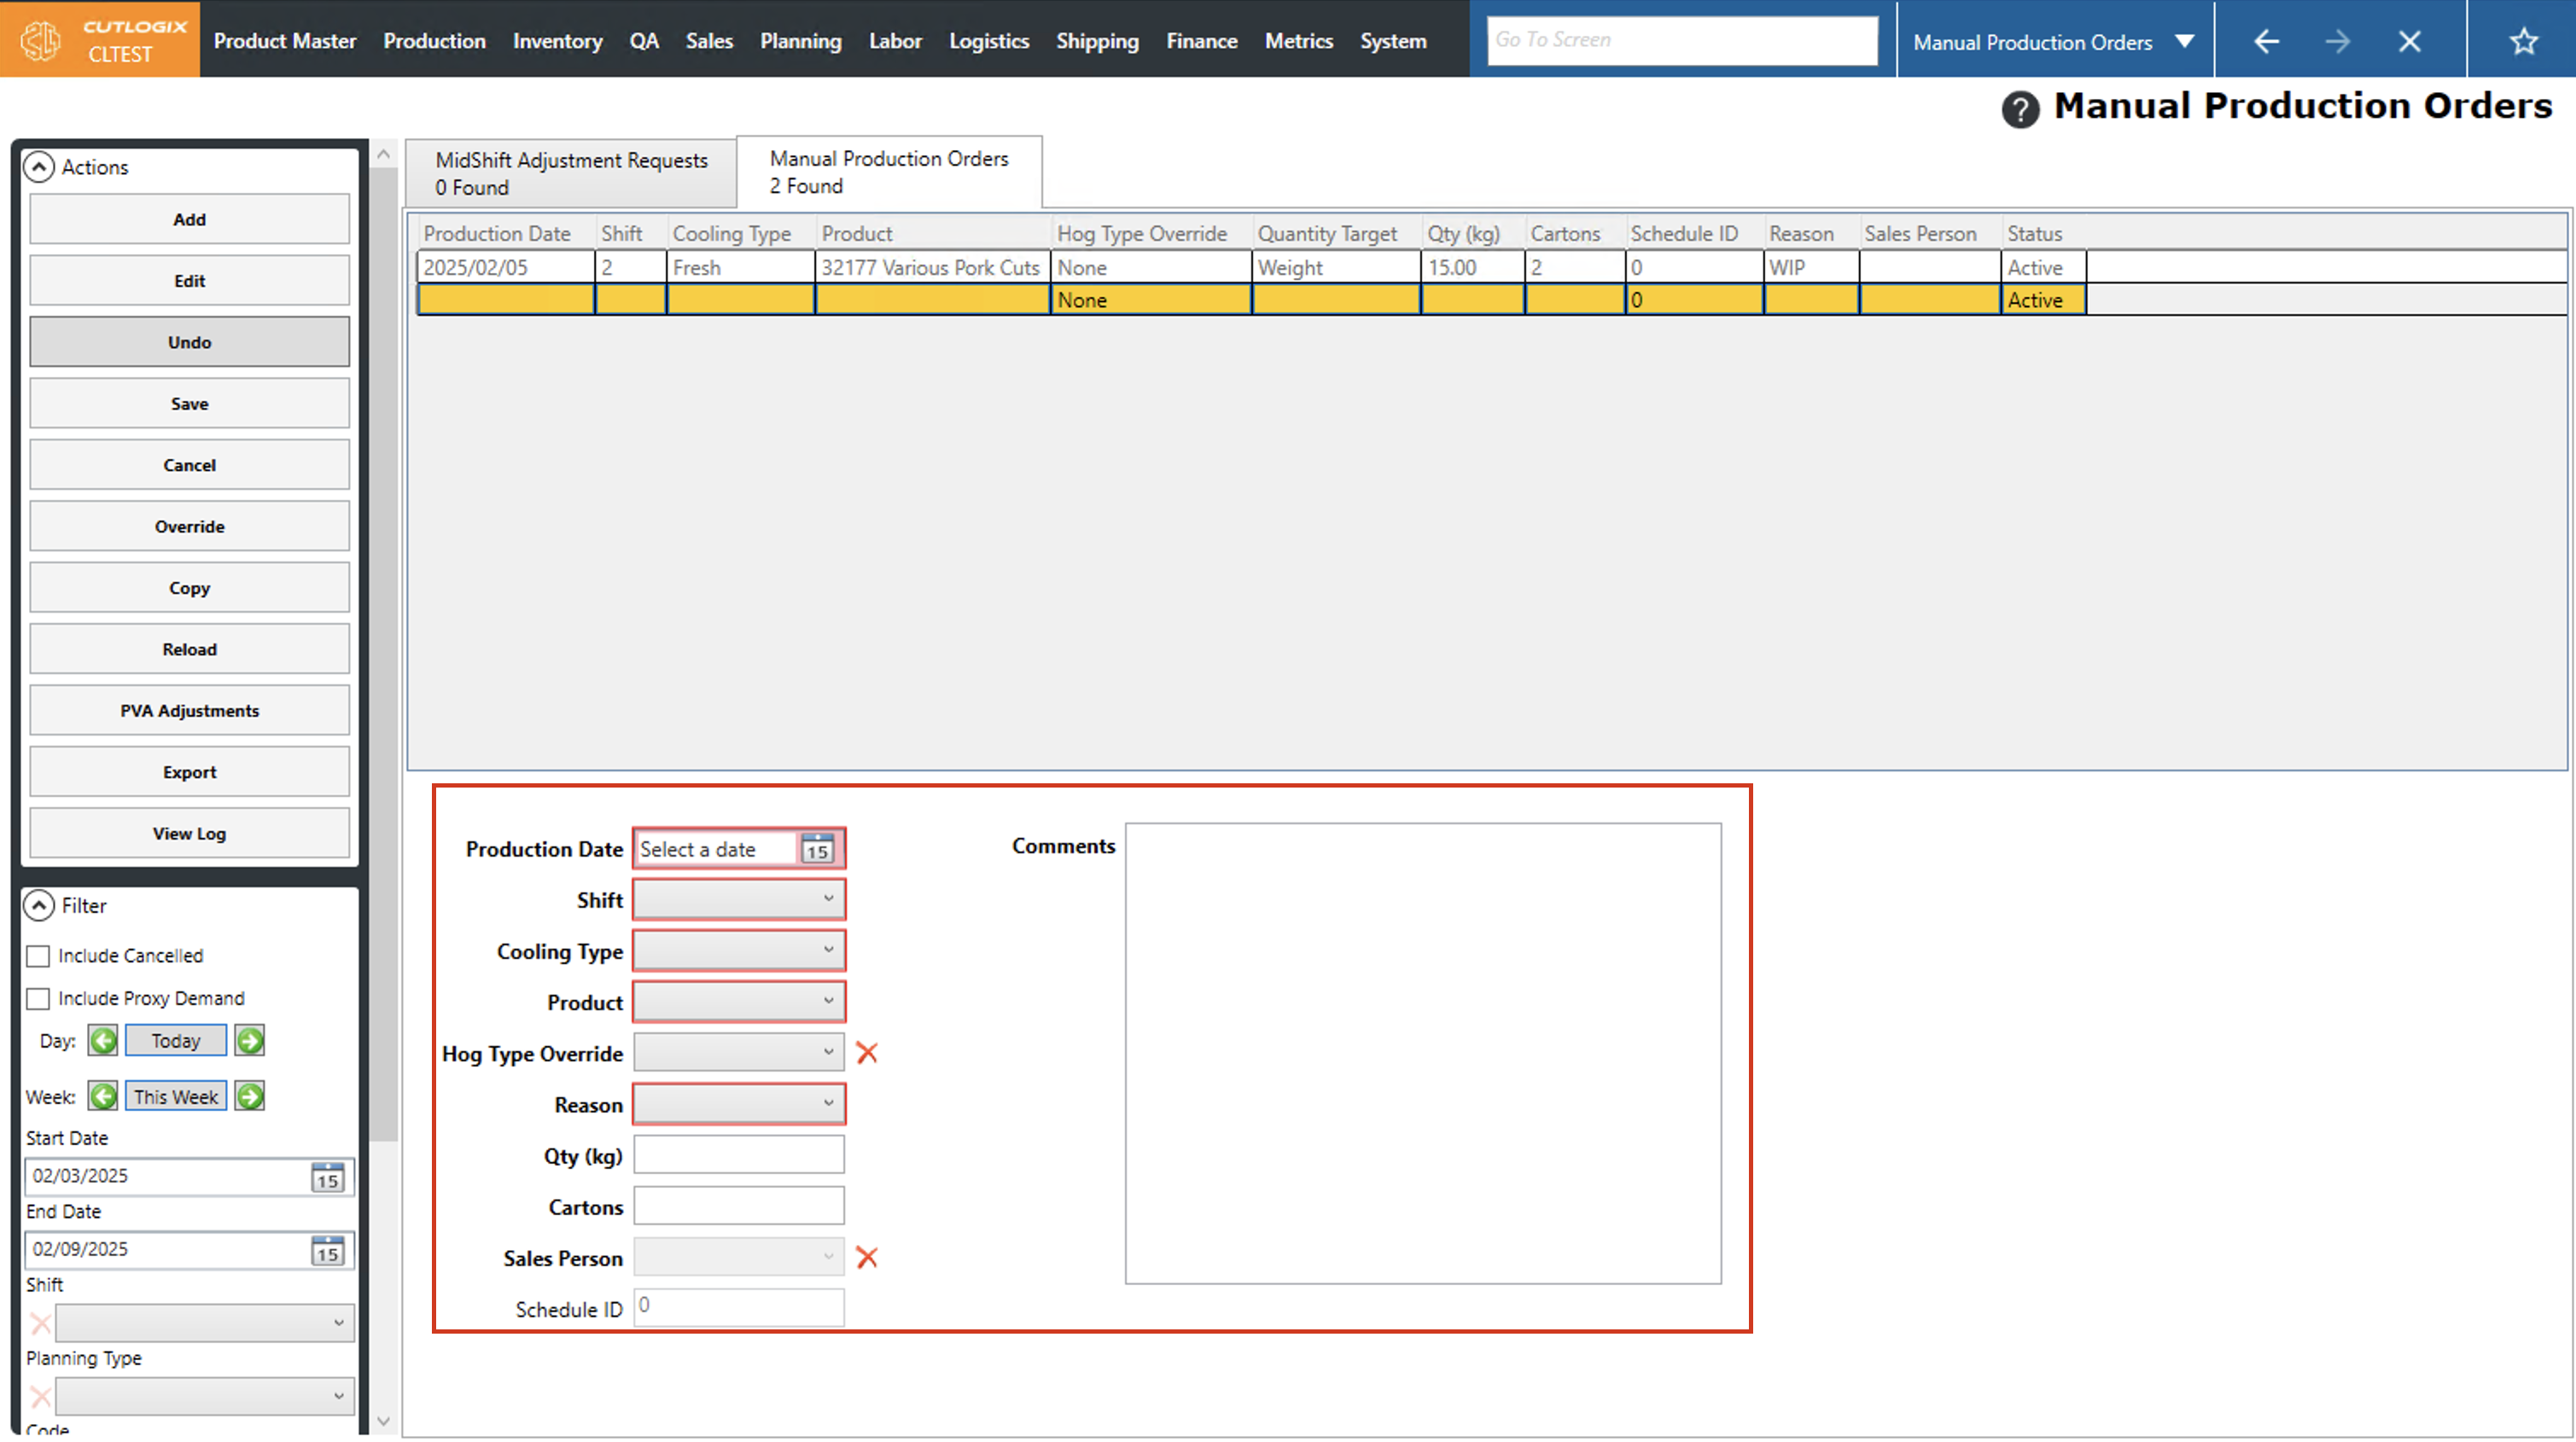Viewport: 2576px width, 1442px height.
Task: Clear Hog Type Override with red X
Action: pyautogui.click(x=867, y=1053)
